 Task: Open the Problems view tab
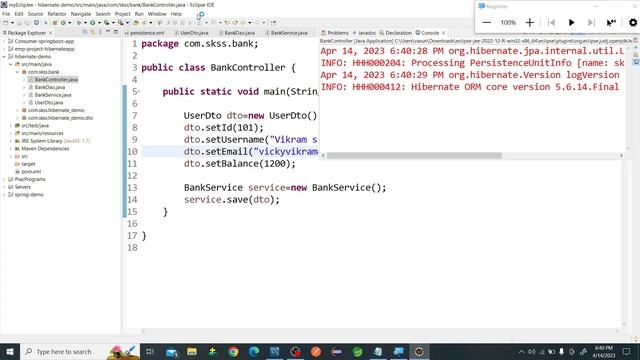335,33
